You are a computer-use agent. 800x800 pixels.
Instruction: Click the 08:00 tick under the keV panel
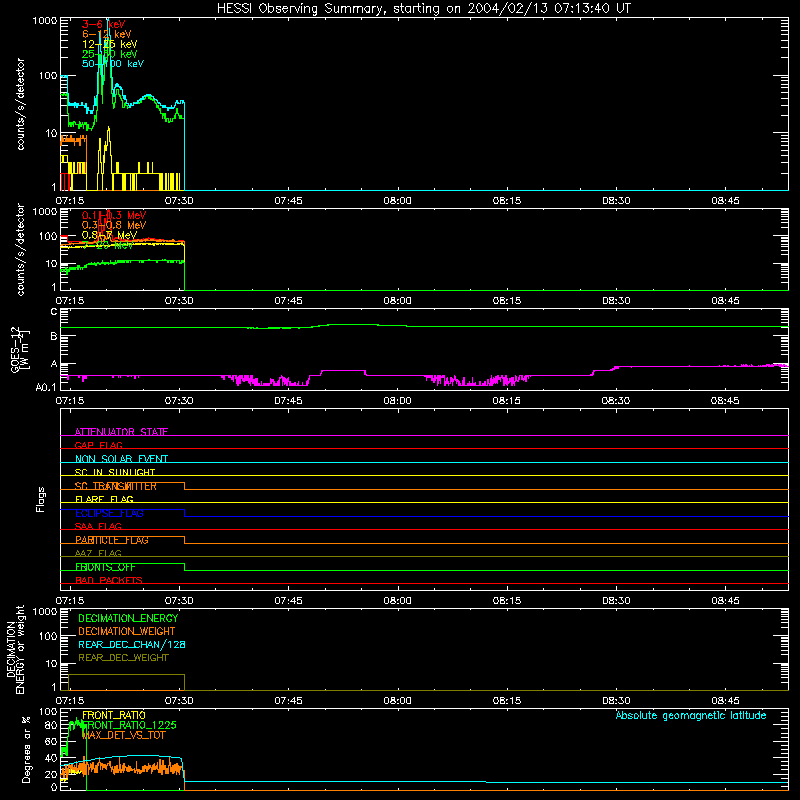[x=397, y=201]
